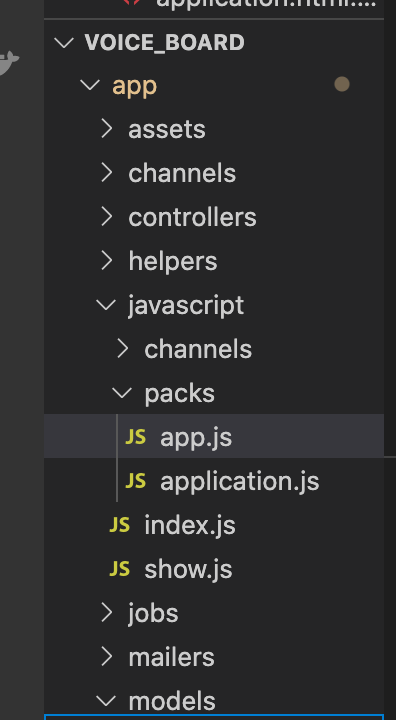Open the application.js file

[x=239, y=481]
